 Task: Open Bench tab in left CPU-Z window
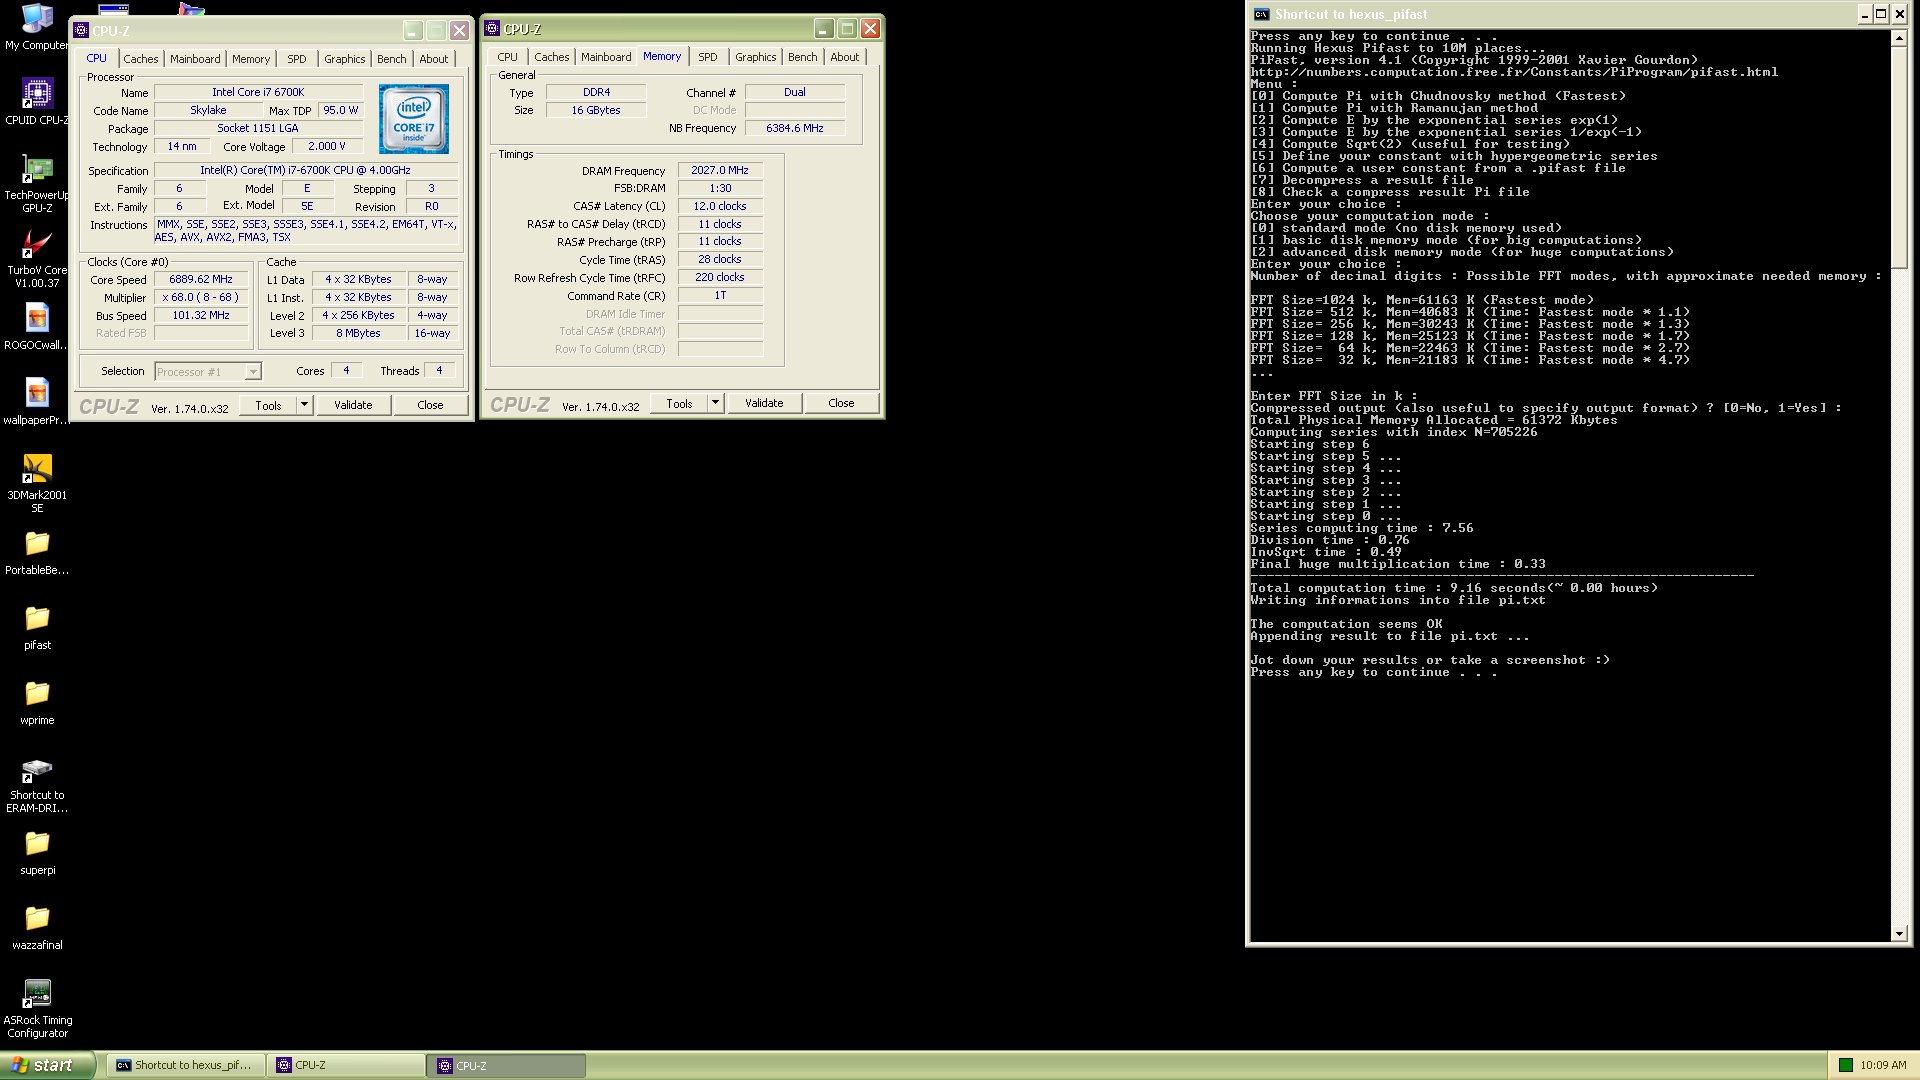[x=392, y=59]
